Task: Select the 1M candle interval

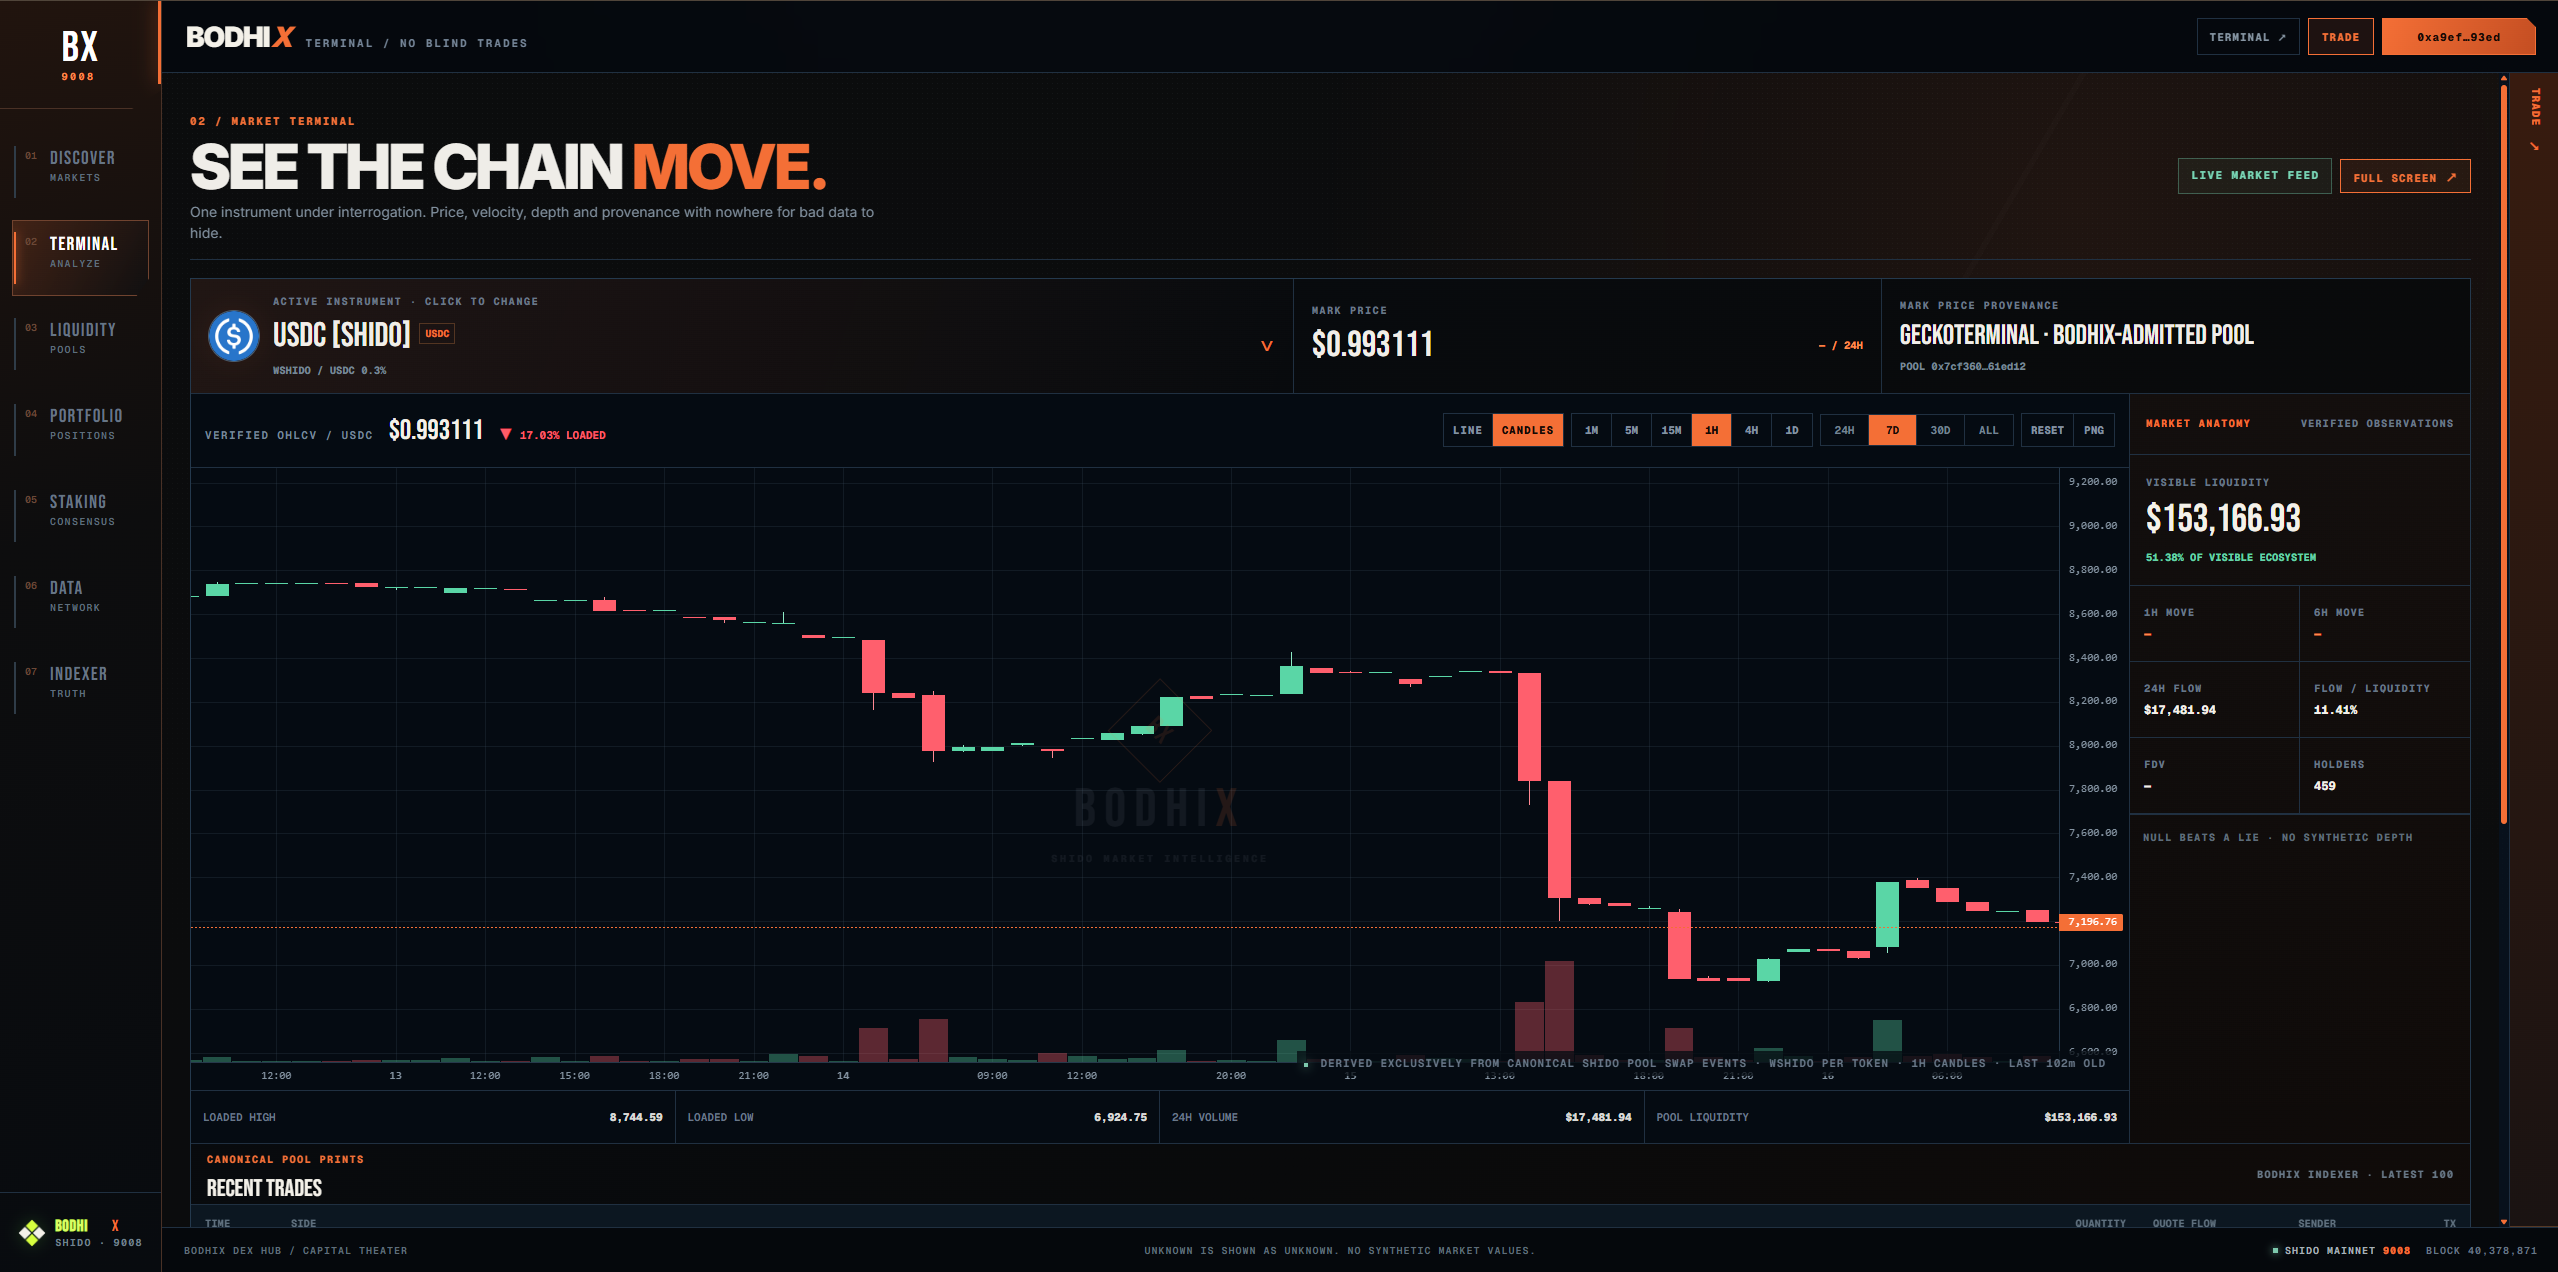Action: coord(1591,430)
